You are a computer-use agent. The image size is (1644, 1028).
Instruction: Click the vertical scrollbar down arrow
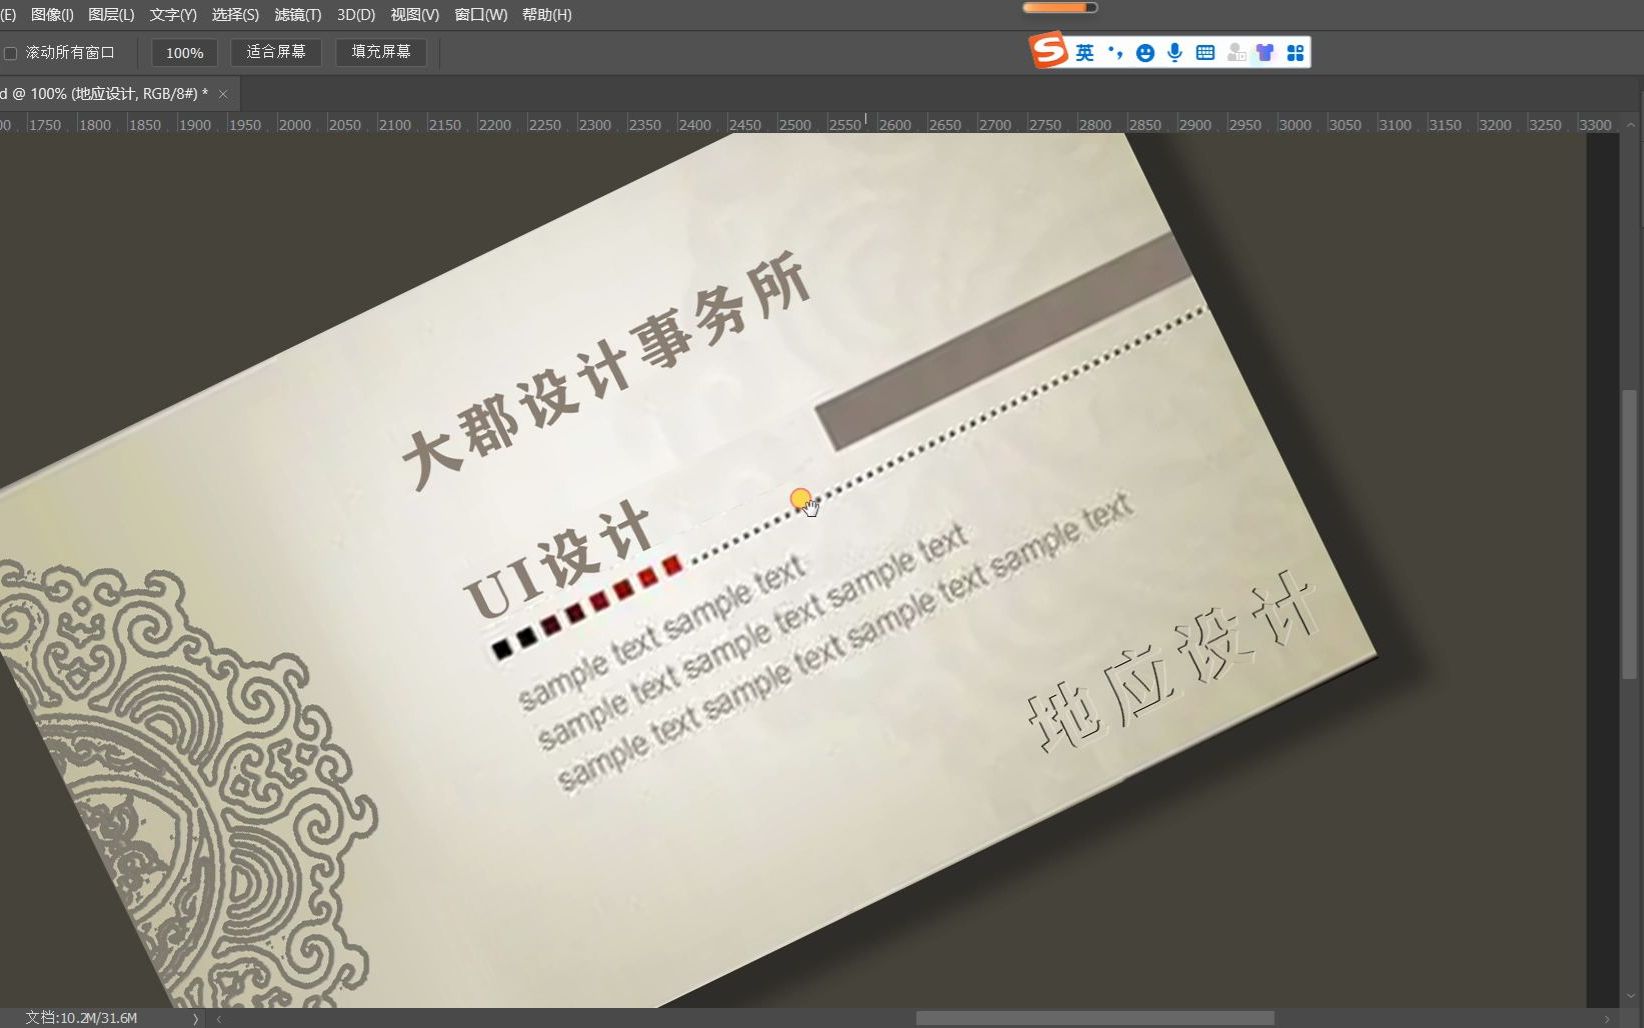coord(1631,997)
